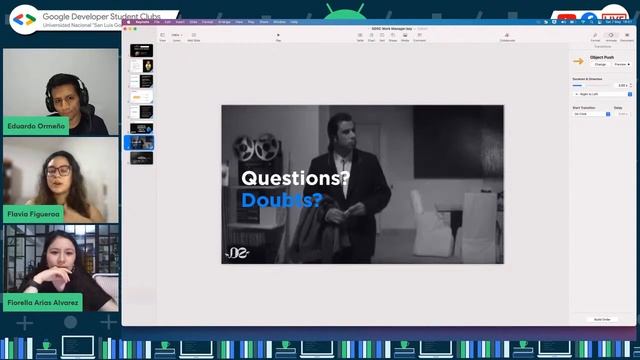640x360 pixels.
Task: Click the Spotlight search icon in the menu bar
Action: (x=591, y=22)
